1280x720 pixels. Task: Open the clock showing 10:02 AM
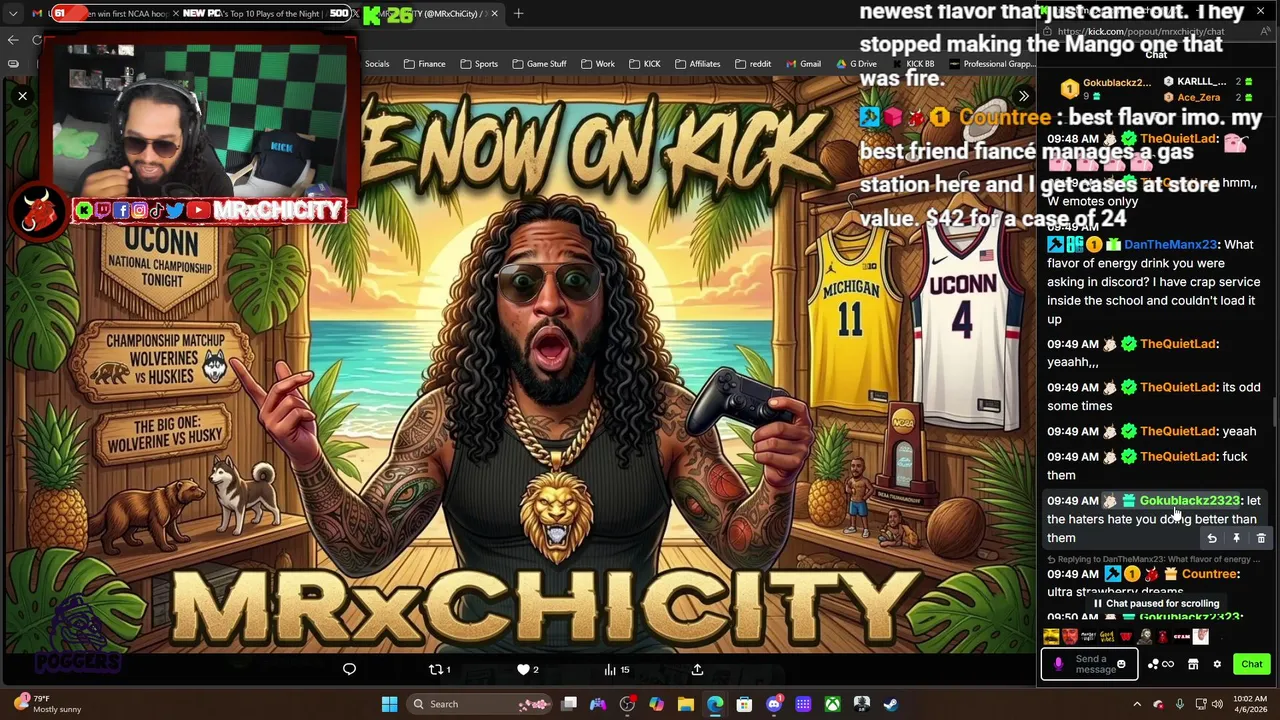[1252, 704]
